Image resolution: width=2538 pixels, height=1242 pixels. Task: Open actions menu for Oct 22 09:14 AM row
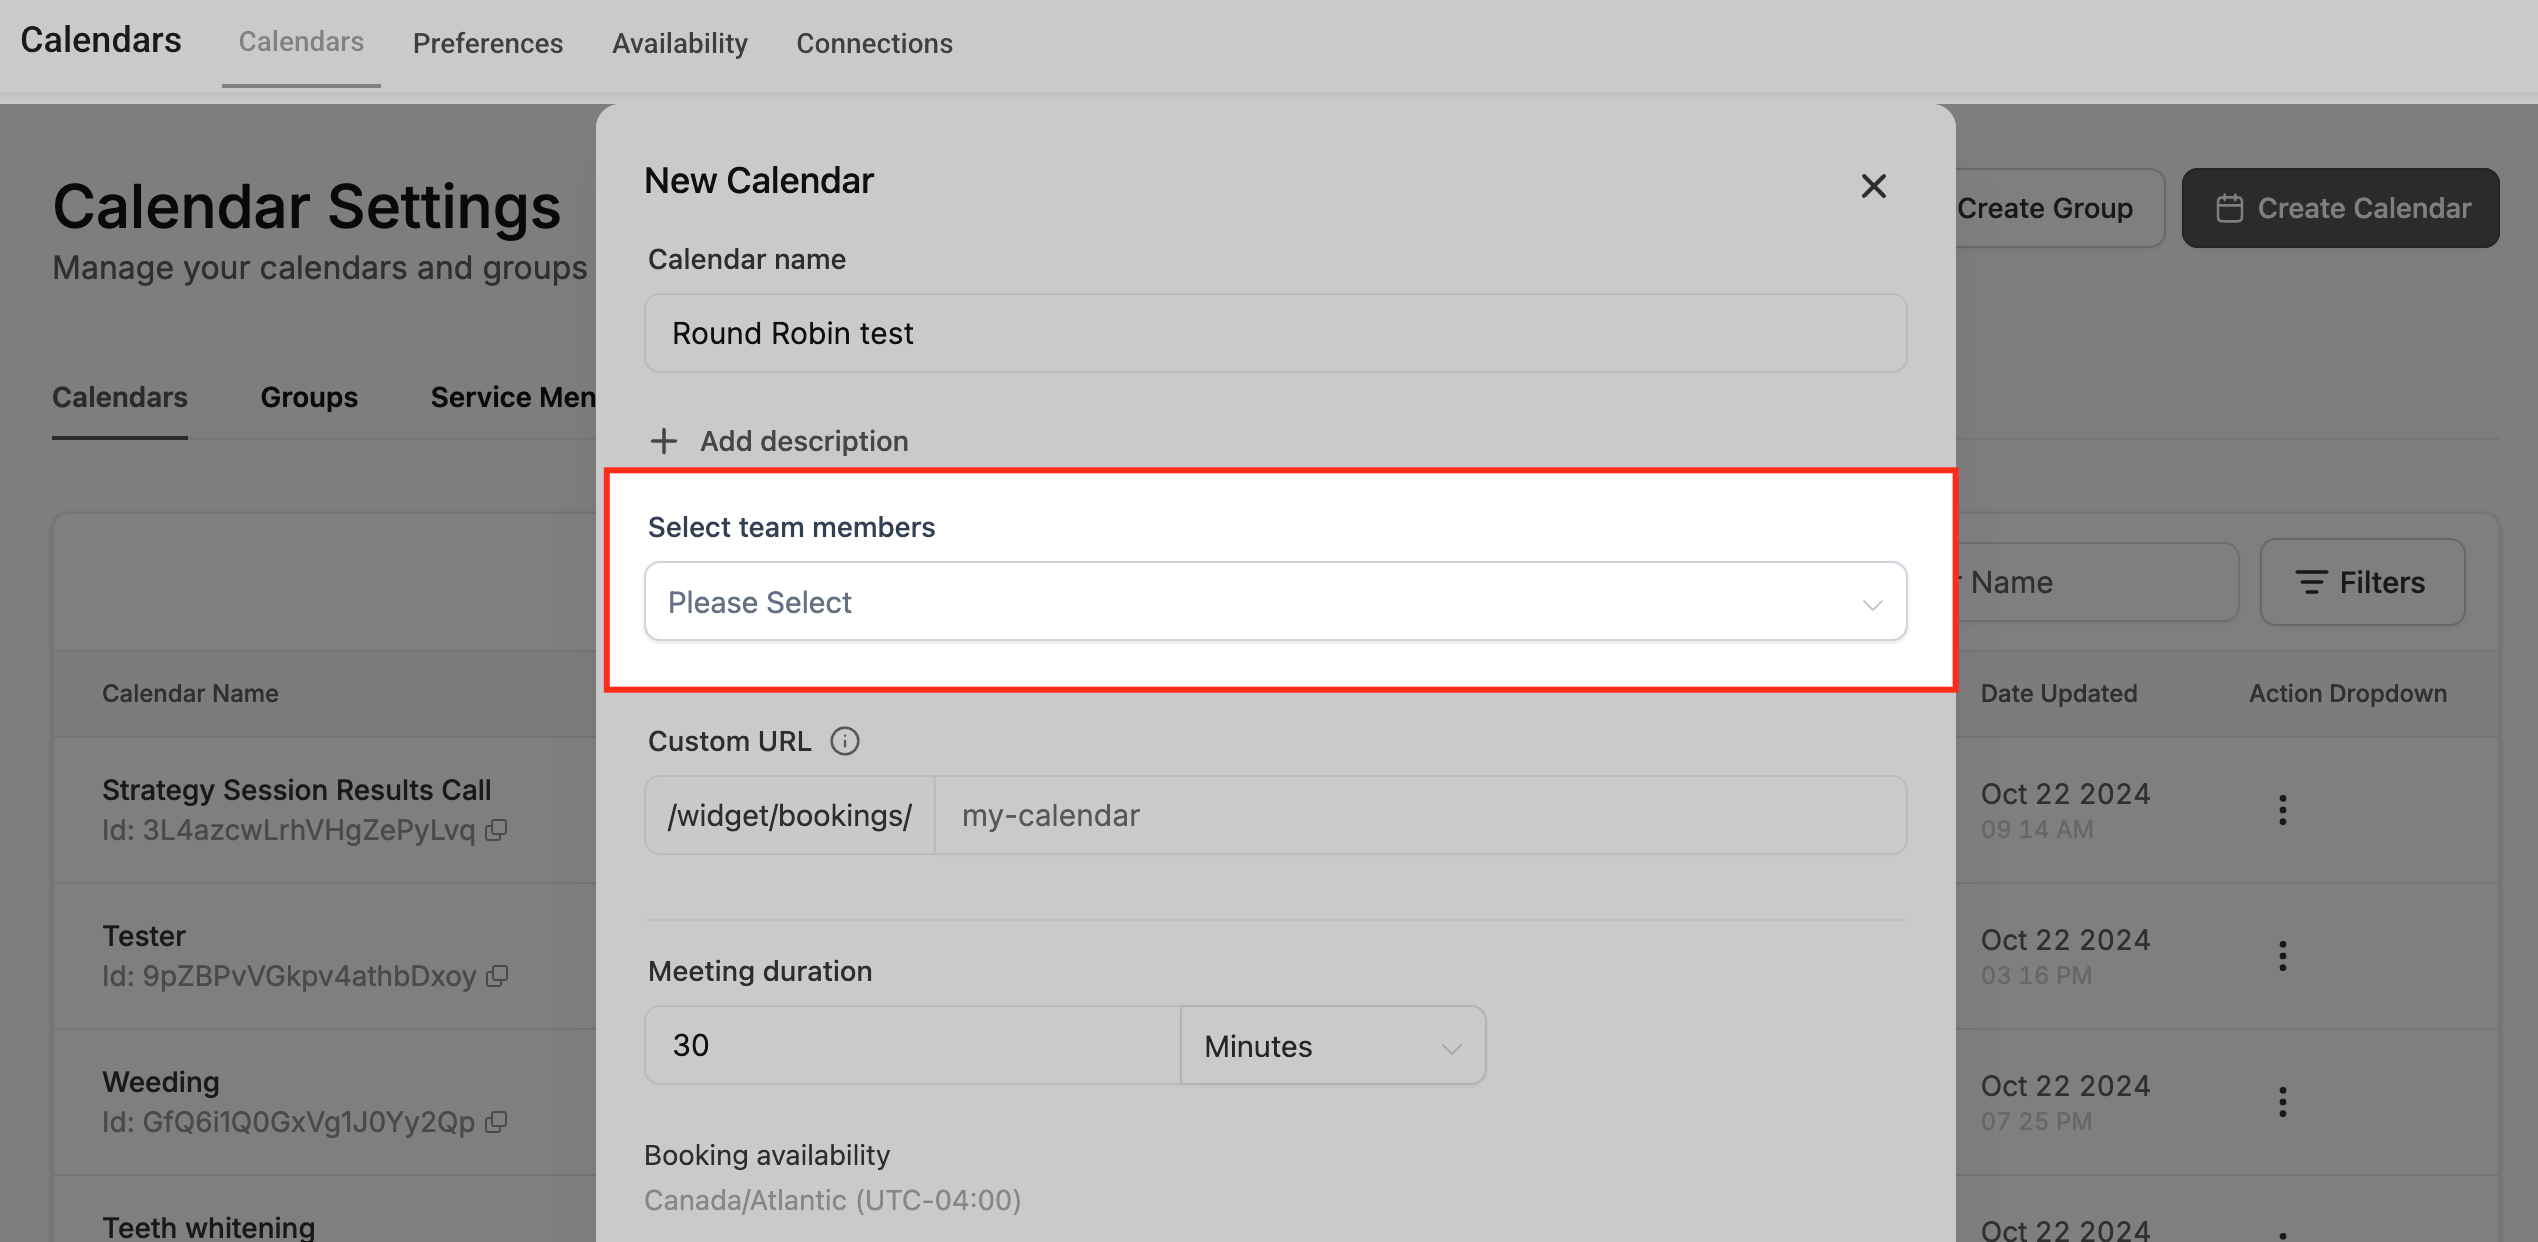[x=2282, y=810]
